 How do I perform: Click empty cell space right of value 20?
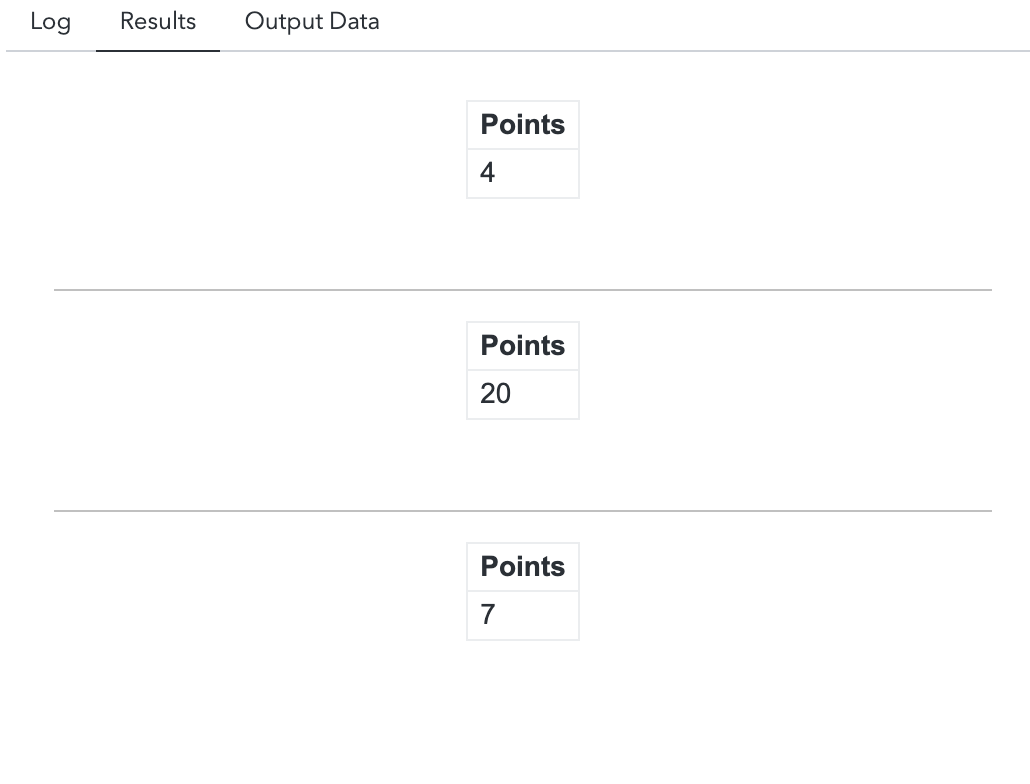tap(550, 395)
